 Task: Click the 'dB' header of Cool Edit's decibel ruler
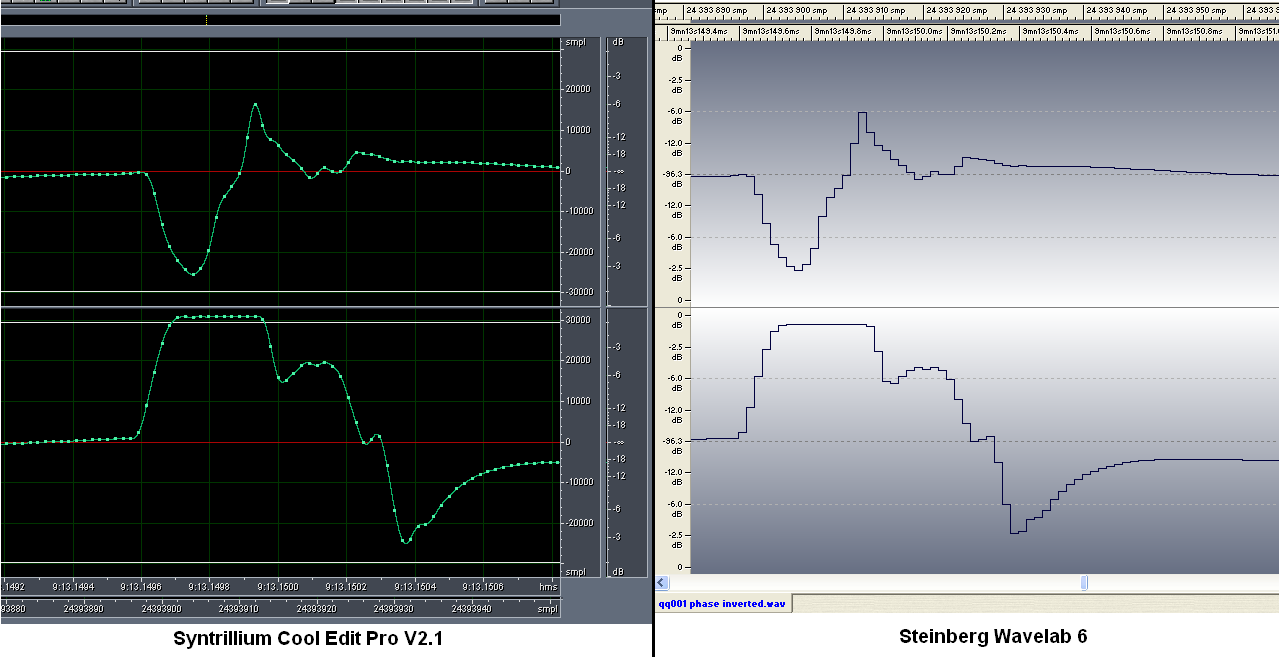618,43
